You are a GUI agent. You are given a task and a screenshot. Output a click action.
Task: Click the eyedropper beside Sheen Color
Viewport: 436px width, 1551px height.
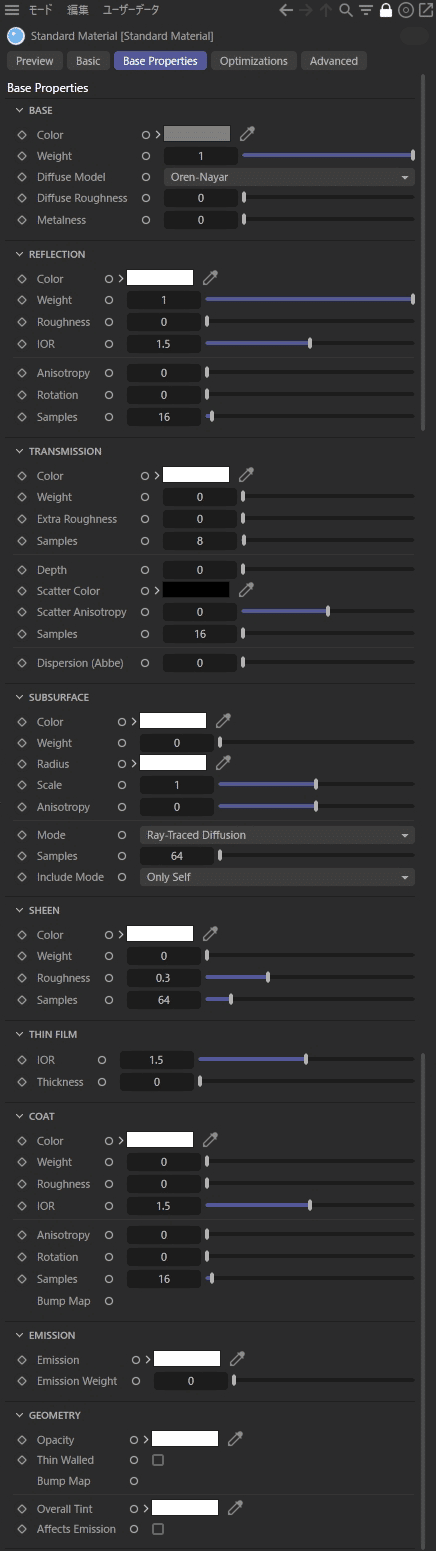(x=210, y=934)
